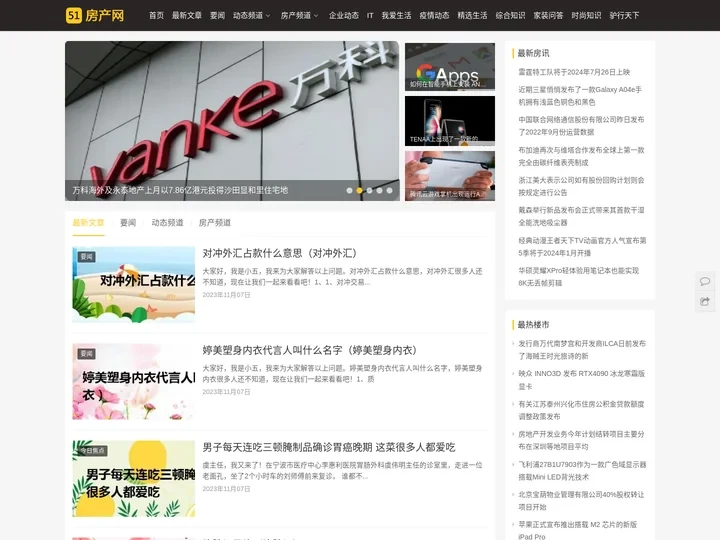Select the first carousel dot
The image size is (720, 540).
coord(349,191)
